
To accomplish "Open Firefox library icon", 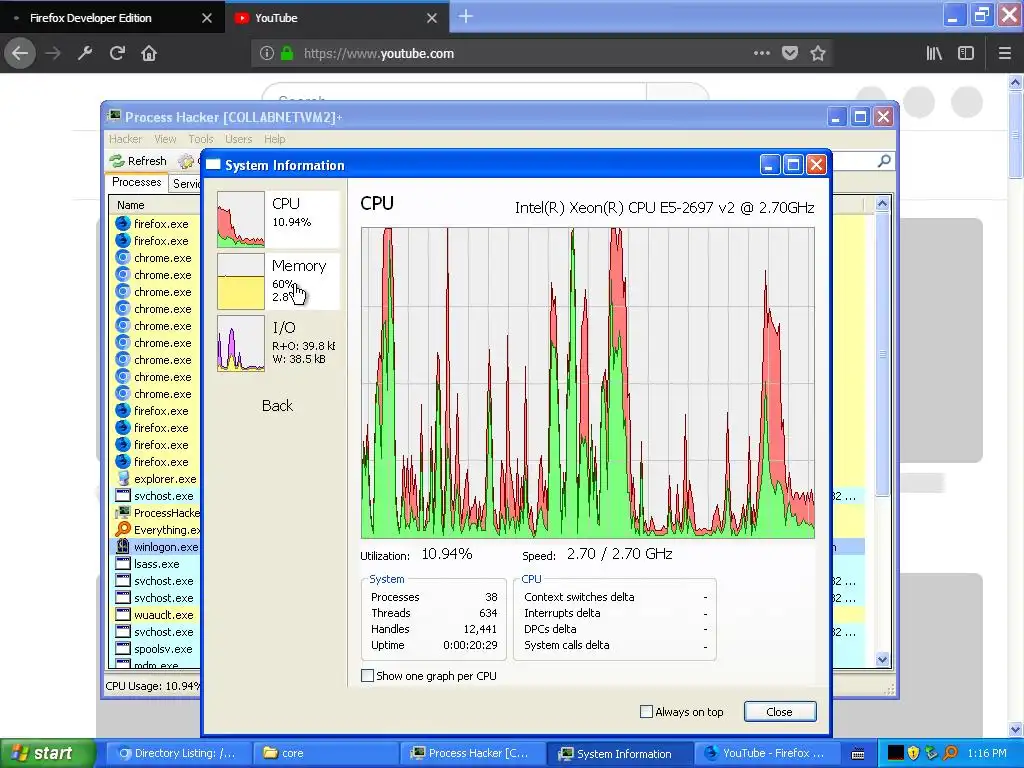I will [x=934, y=54].
